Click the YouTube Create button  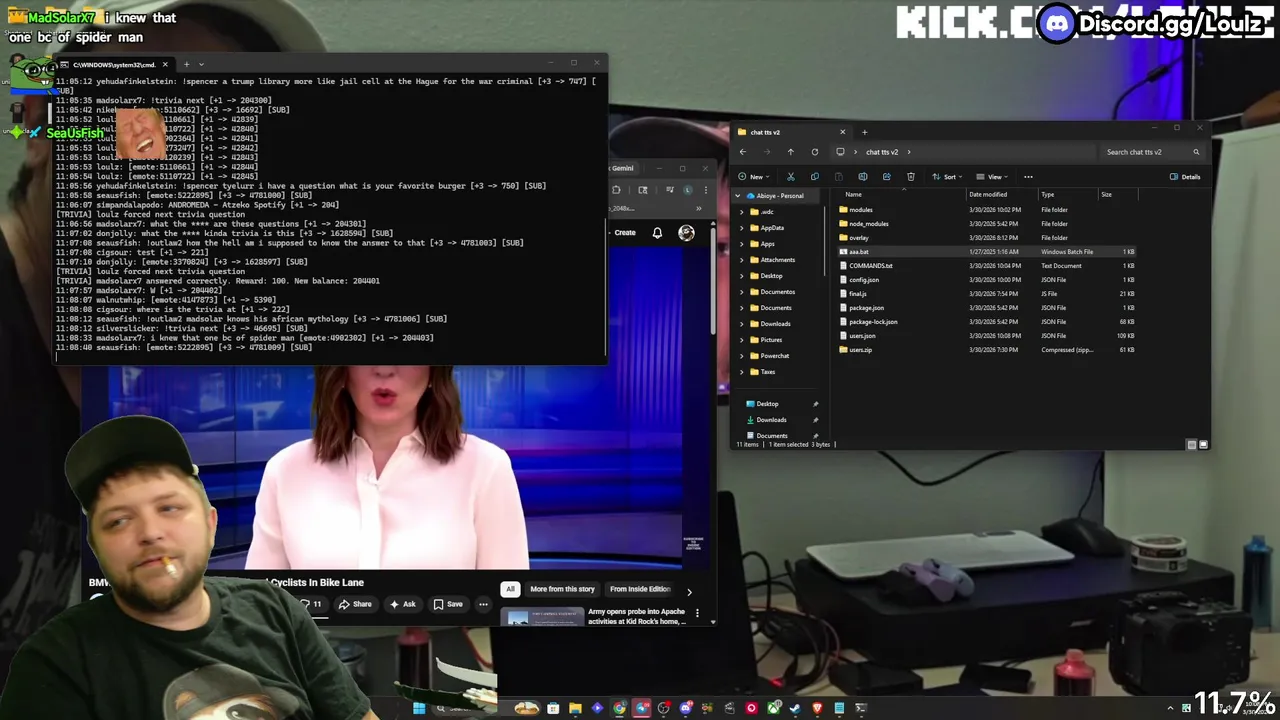click(625, 233)
